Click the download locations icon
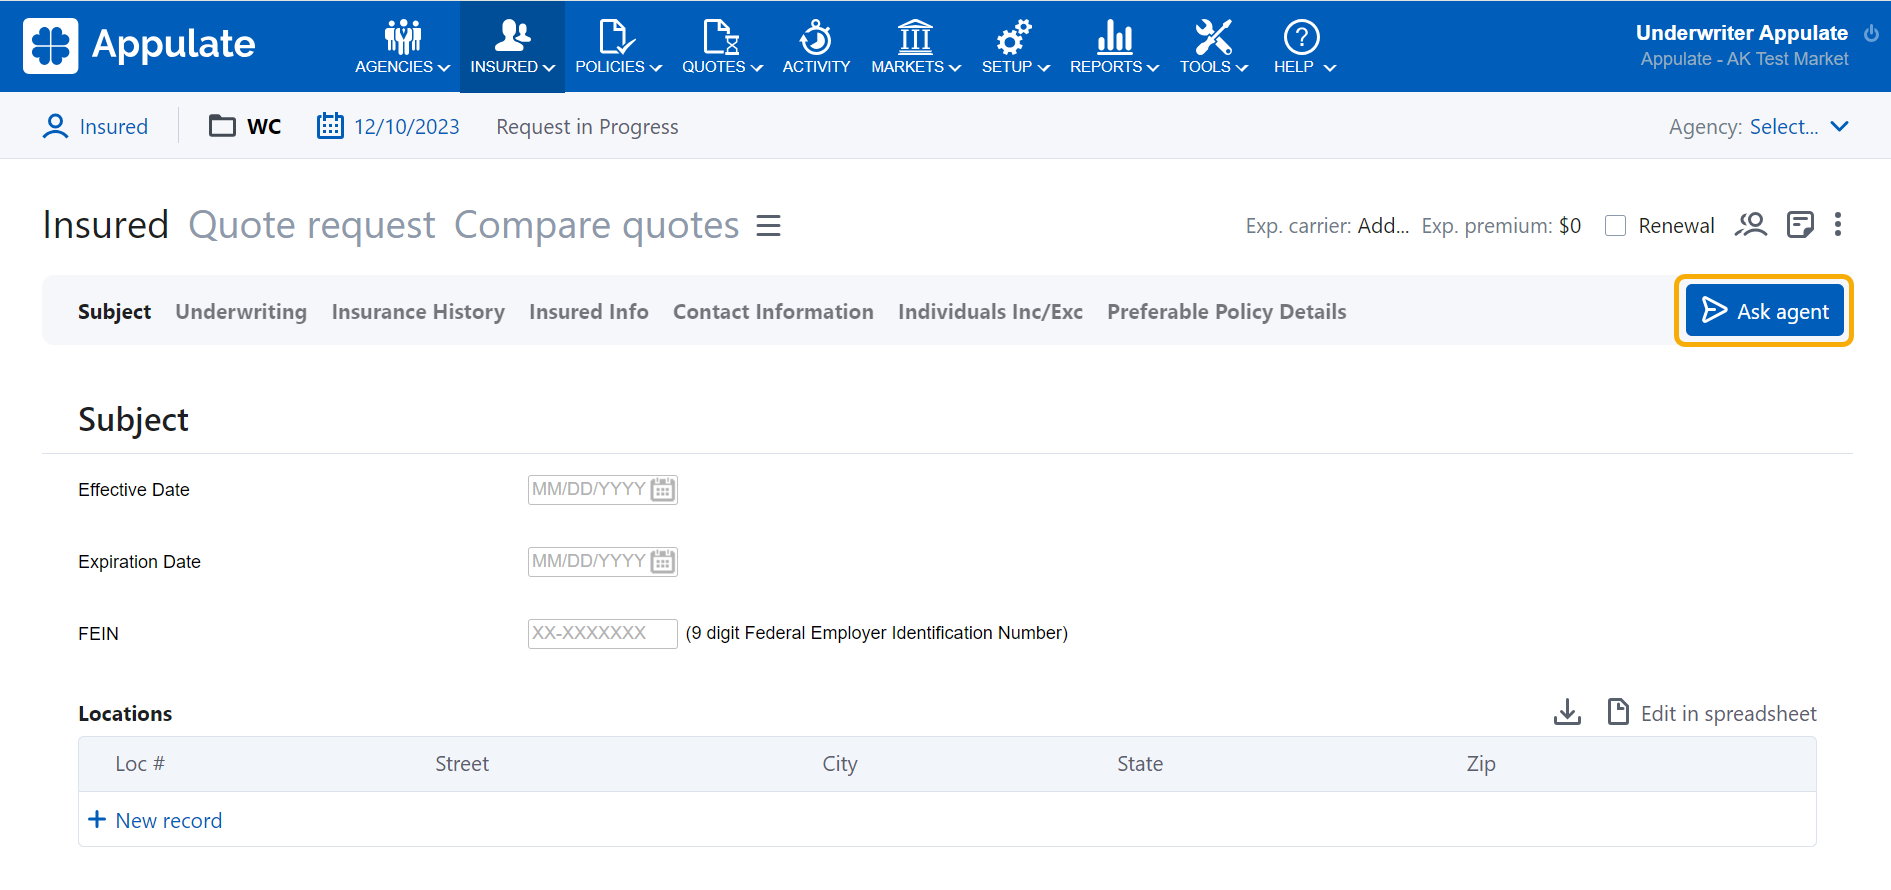The width and height of the screenshot is (1891, 890). coord(1567,713)
